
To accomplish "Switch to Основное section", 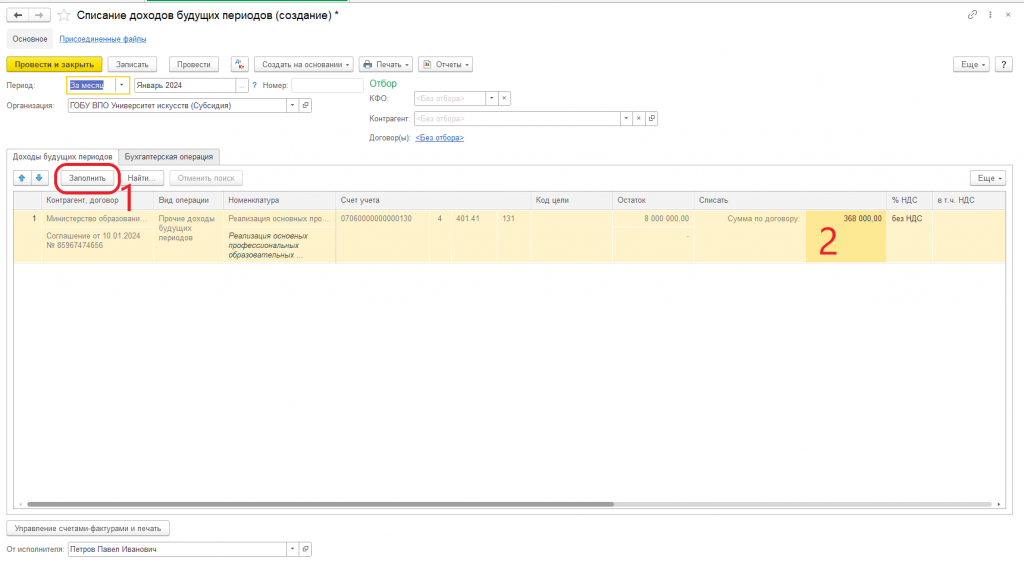I will 30,39.
